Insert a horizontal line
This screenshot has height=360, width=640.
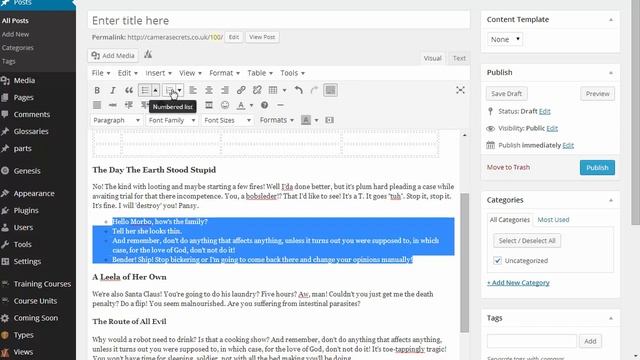[280, 105]
